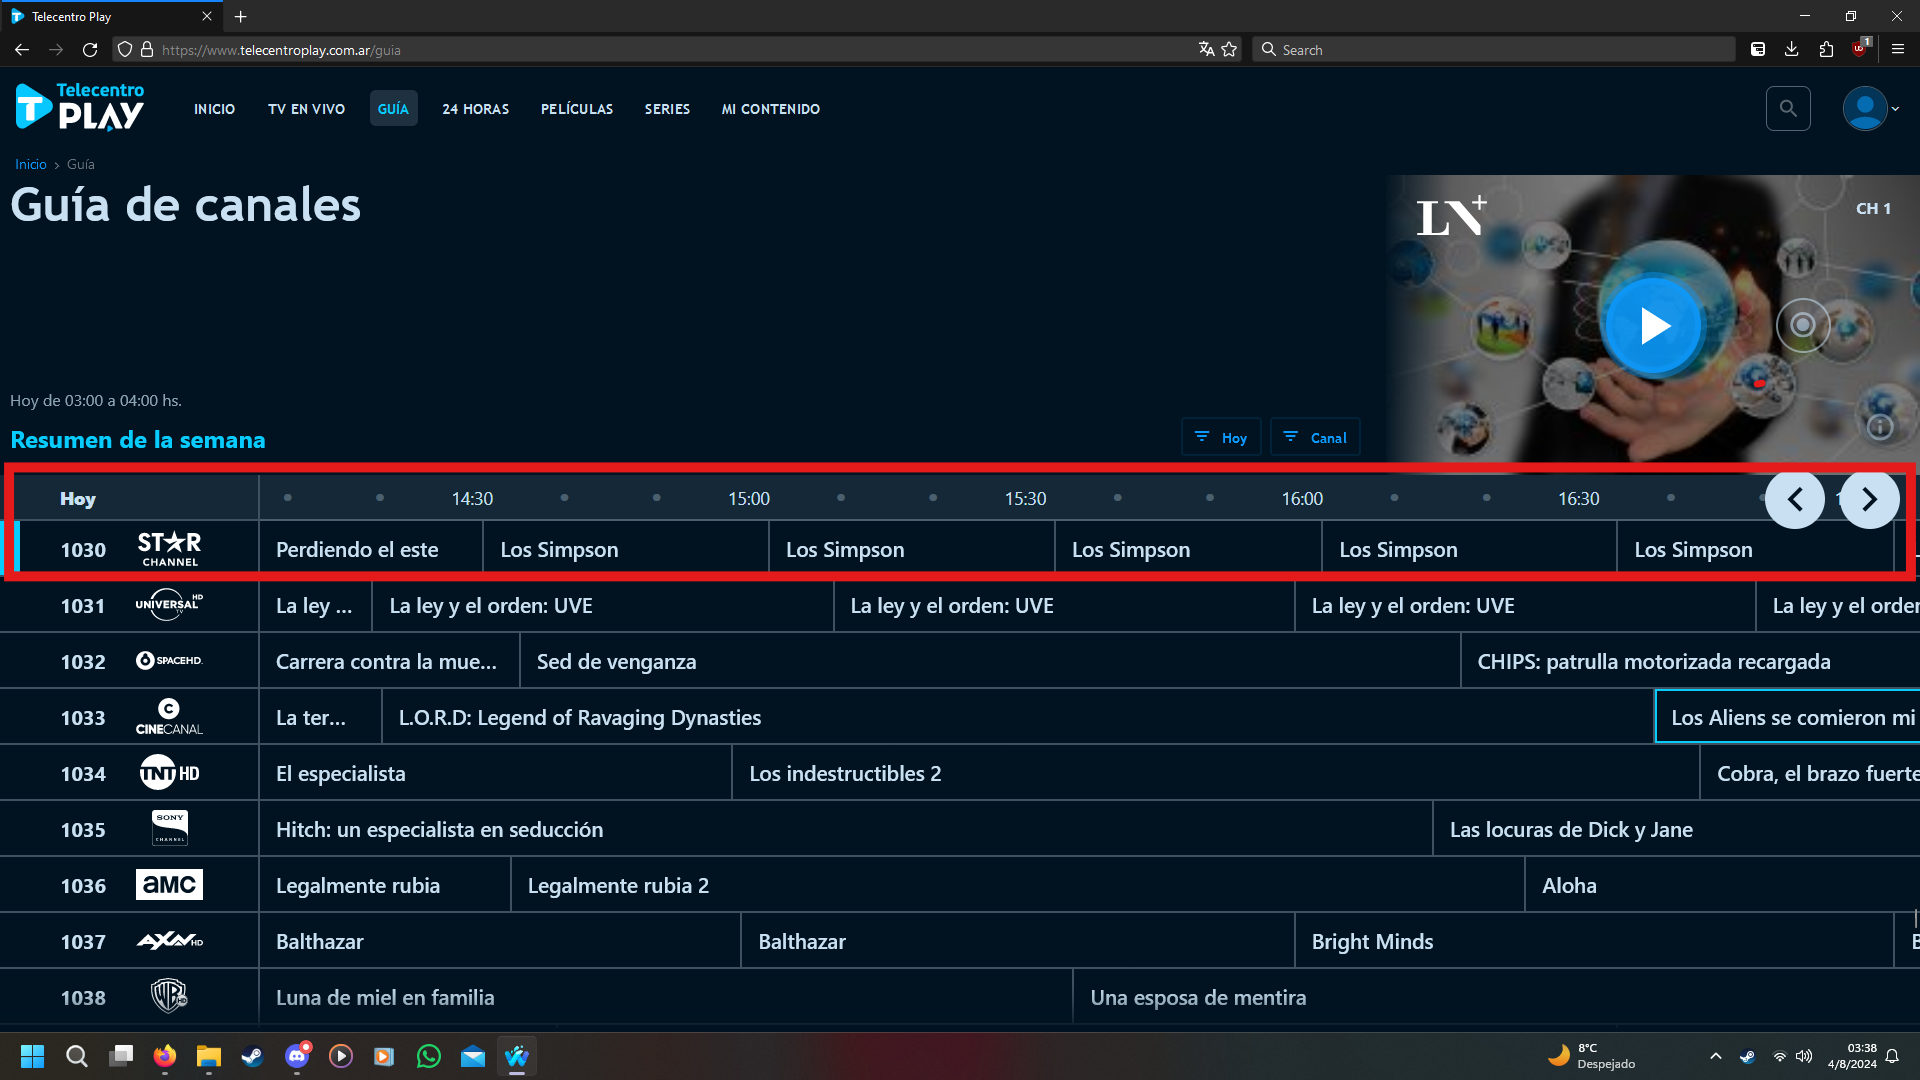
Task: Open the Hoy day filter
Action: pos(1221,438)
